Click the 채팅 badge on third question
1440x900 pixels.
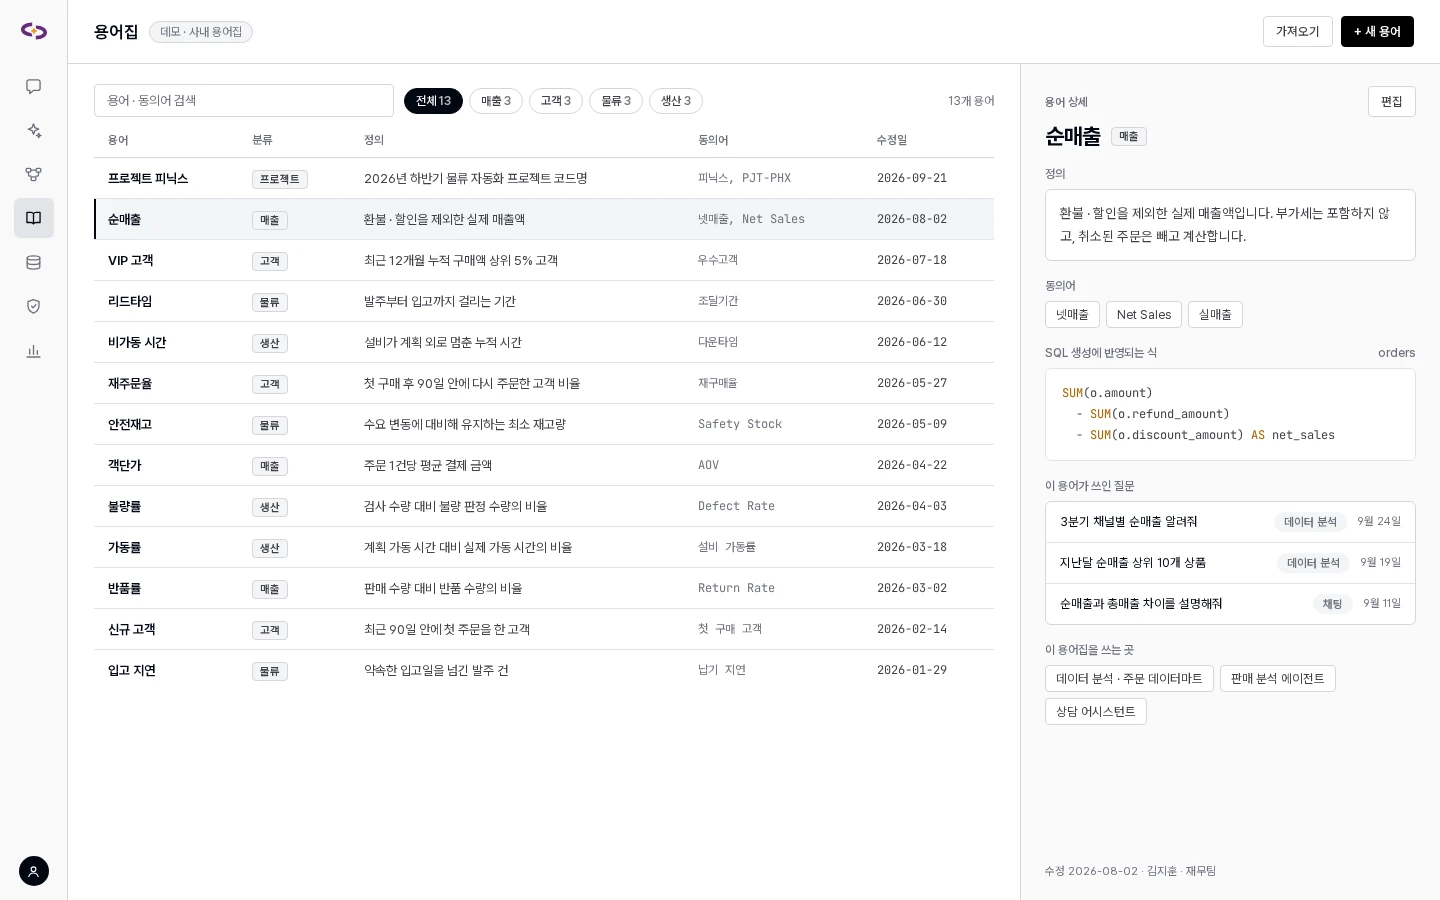(1332, 604)
